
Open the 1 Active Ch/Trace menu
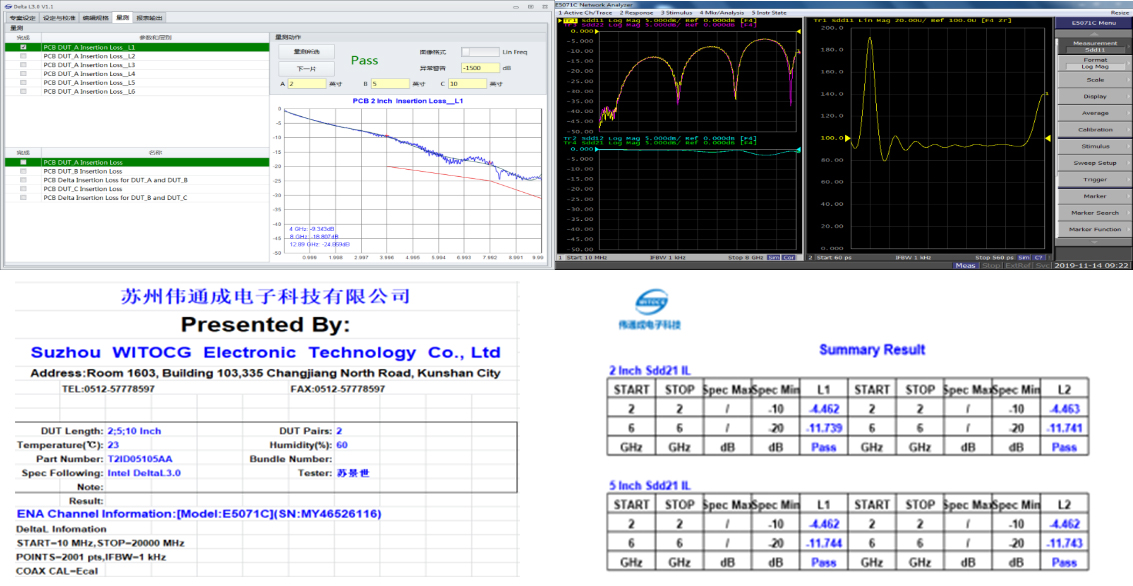(585, 12)
